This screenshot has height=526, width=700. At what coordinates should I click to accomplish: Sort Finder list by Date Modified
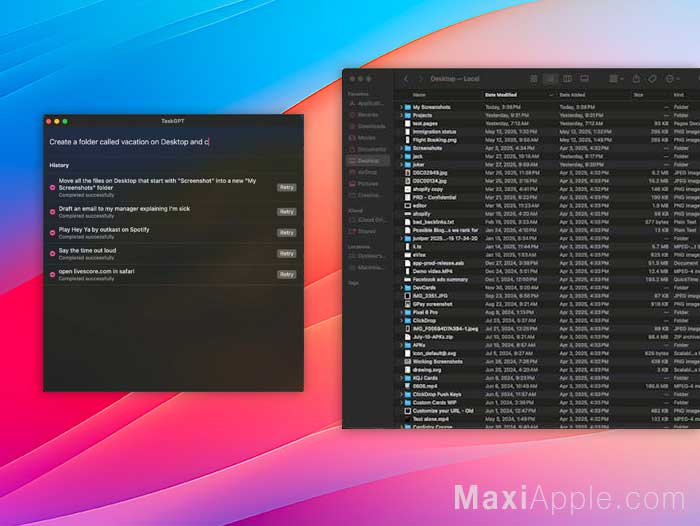(501, 95)
